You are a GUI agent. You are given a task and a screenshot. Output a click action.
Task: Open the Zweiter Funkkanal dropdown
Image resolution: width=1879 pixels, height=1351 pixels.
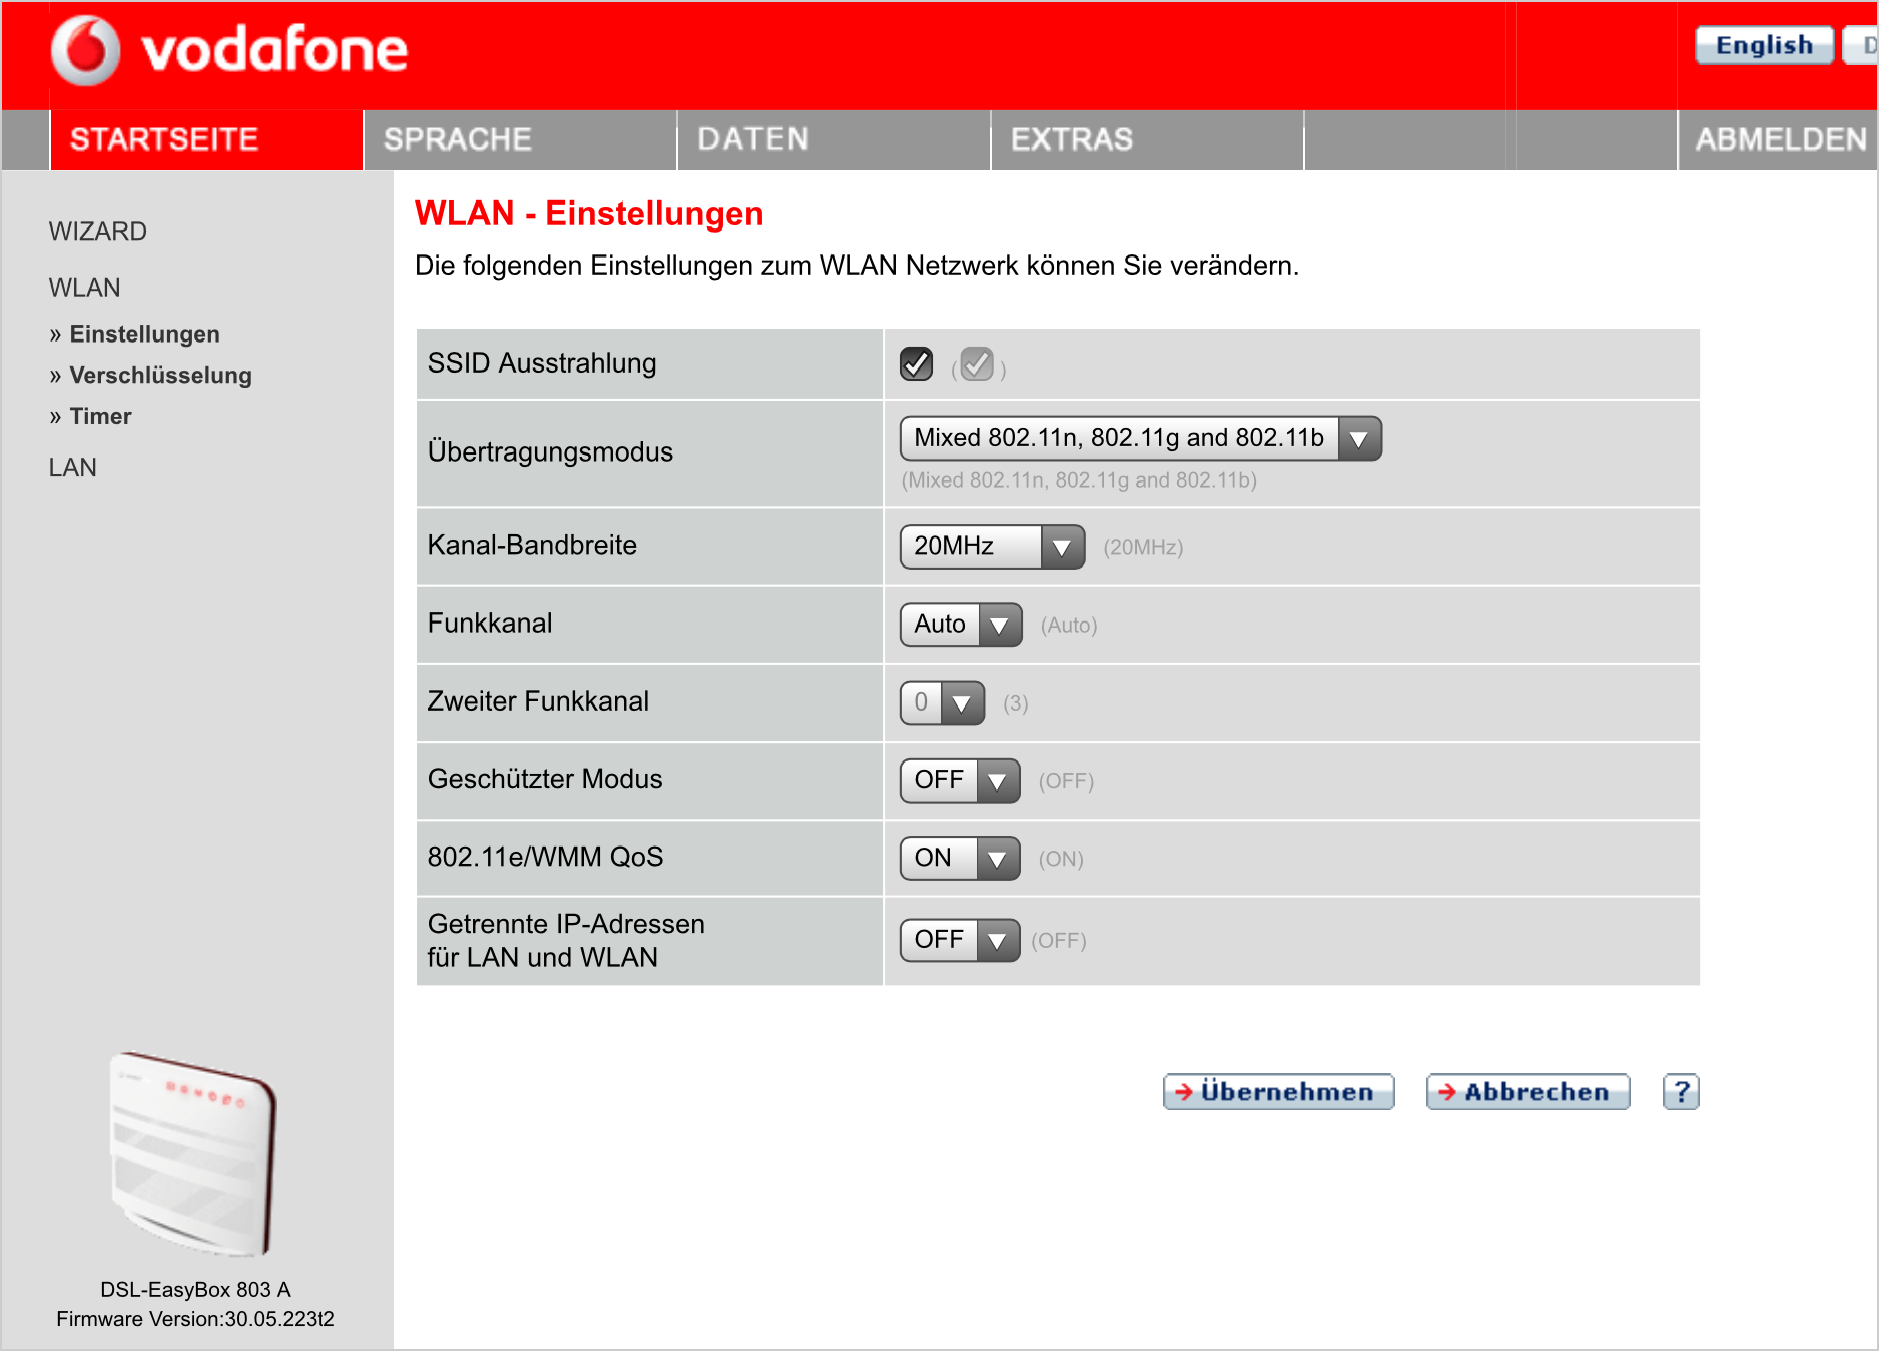[942, 703]
